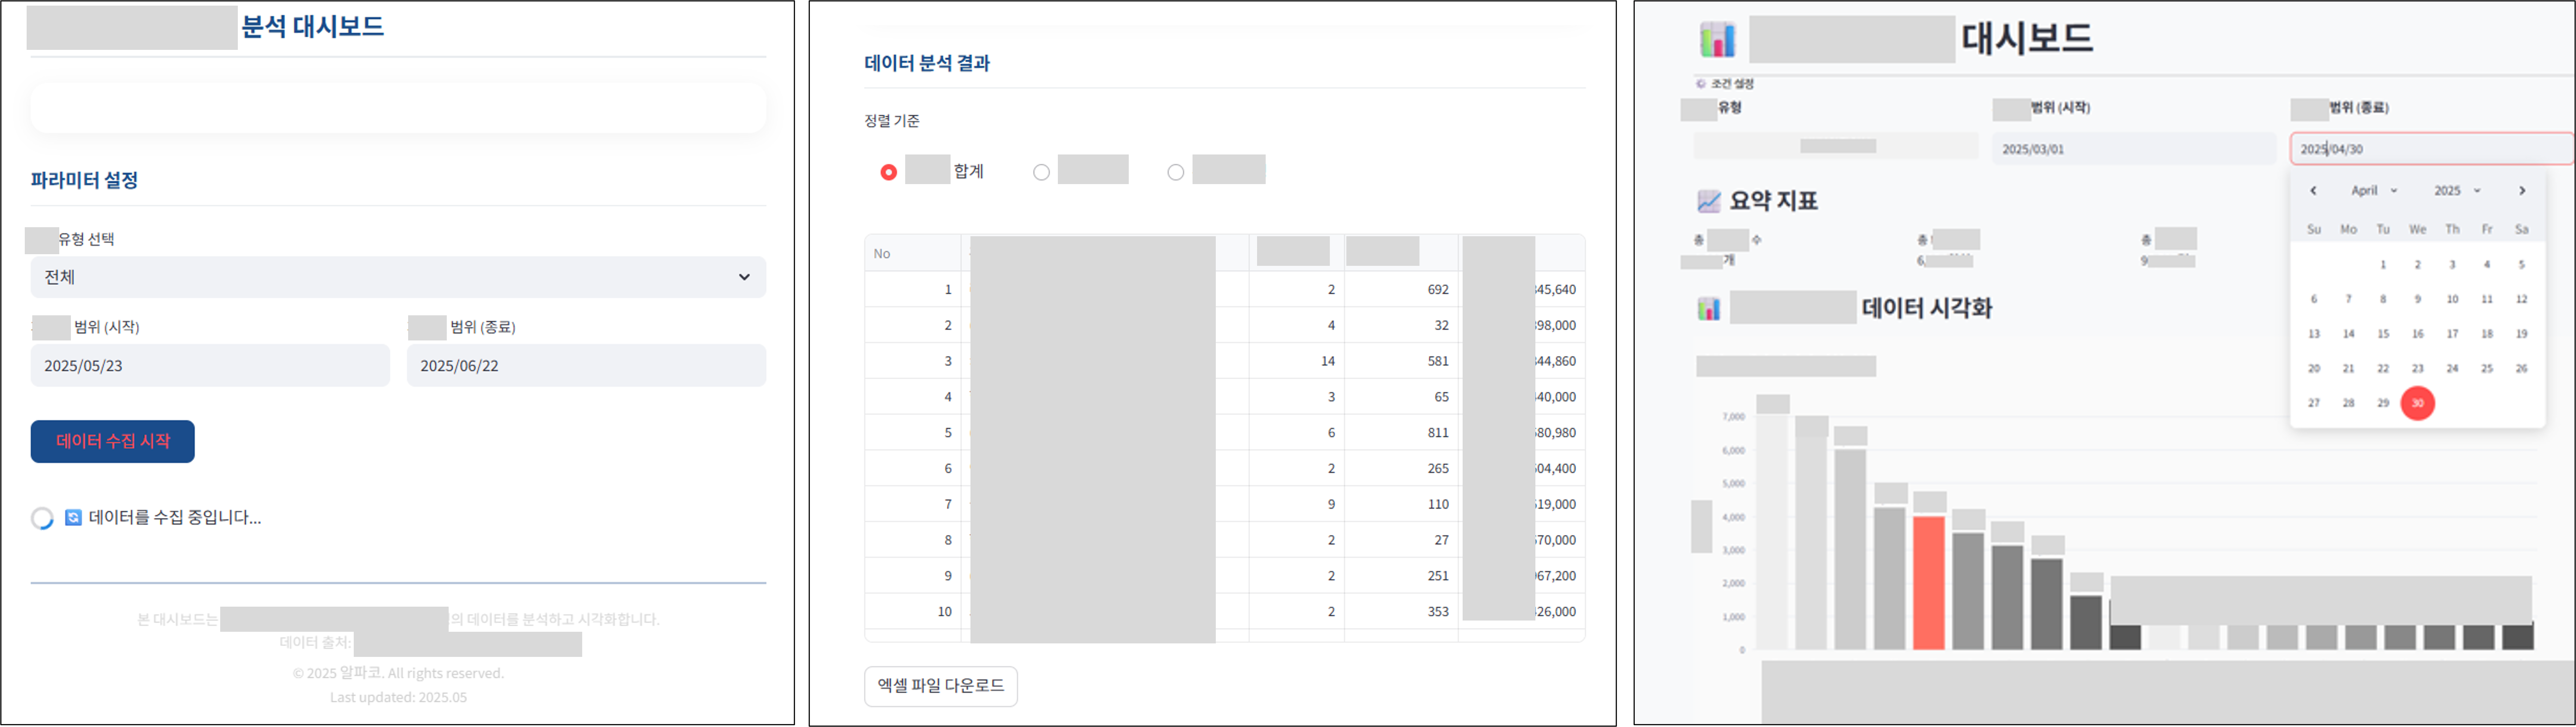Select the third sort criterion radio button
This screenshot has width=2576, height=727.
(1176, 173)
